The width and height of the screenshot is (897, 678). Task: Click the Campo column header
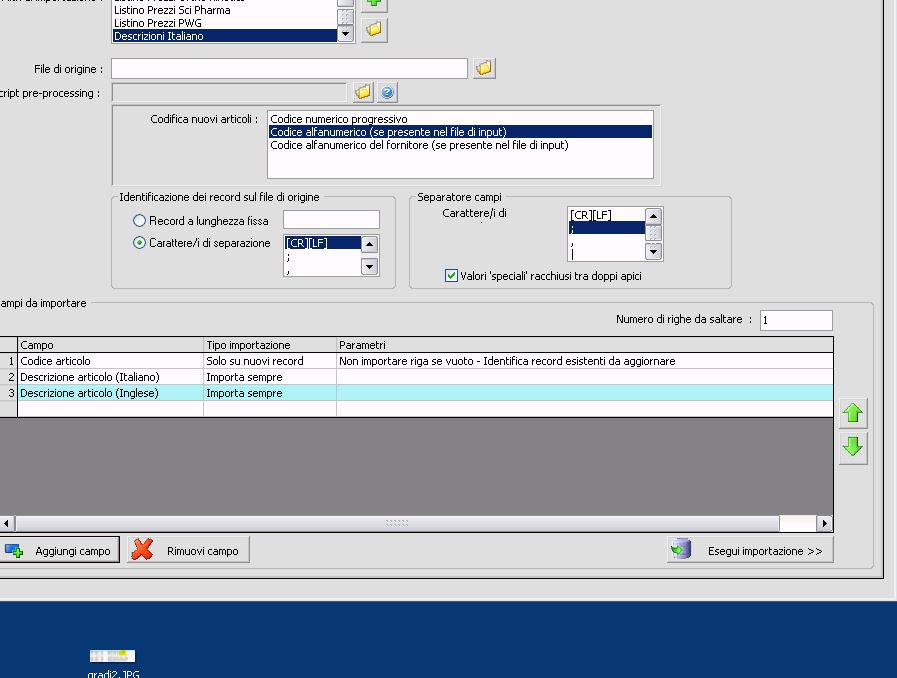[x=110, y=345]
